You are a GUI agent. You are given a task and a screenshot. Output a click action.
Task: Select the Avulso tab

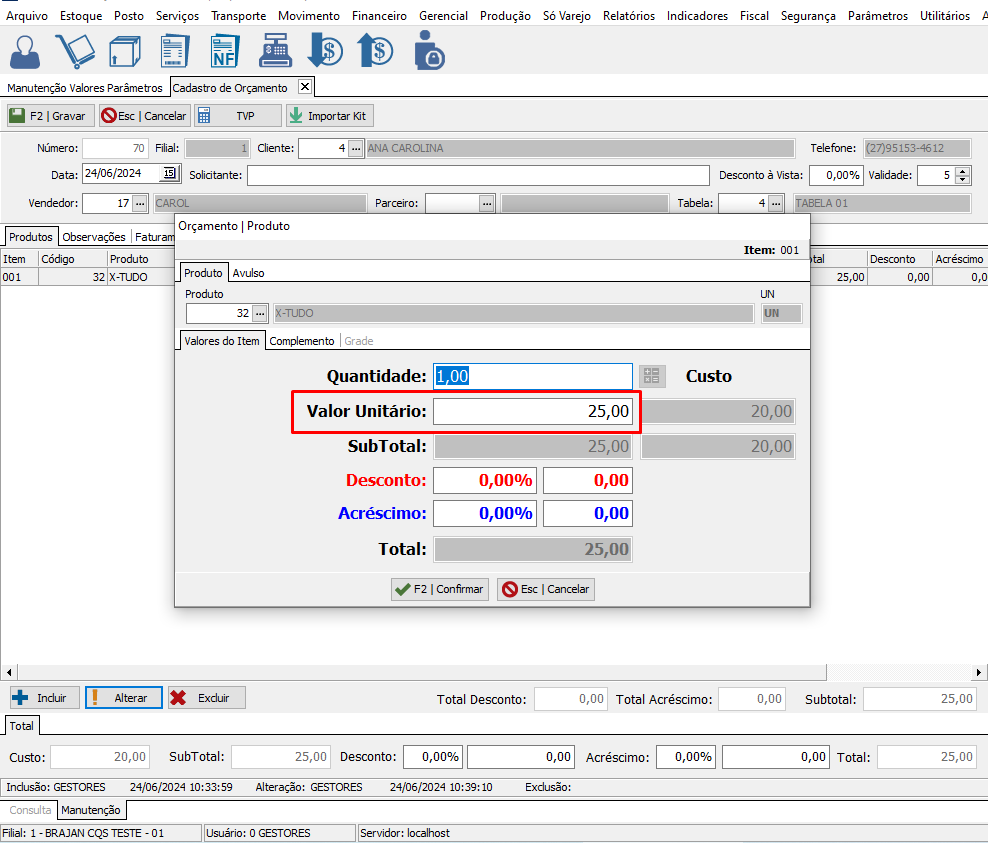[248, 272]
